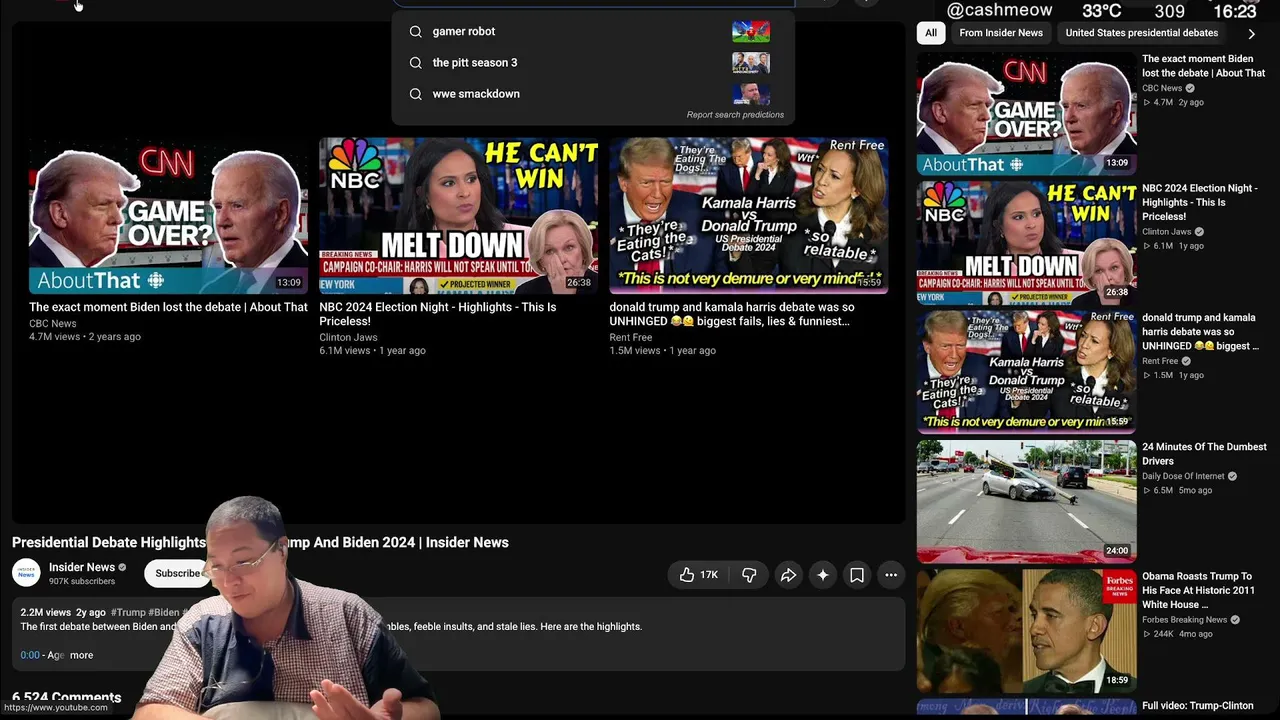Open the #Trump hashtag
This screenshot has width=1280, height=720.
[x=128, y=612]
